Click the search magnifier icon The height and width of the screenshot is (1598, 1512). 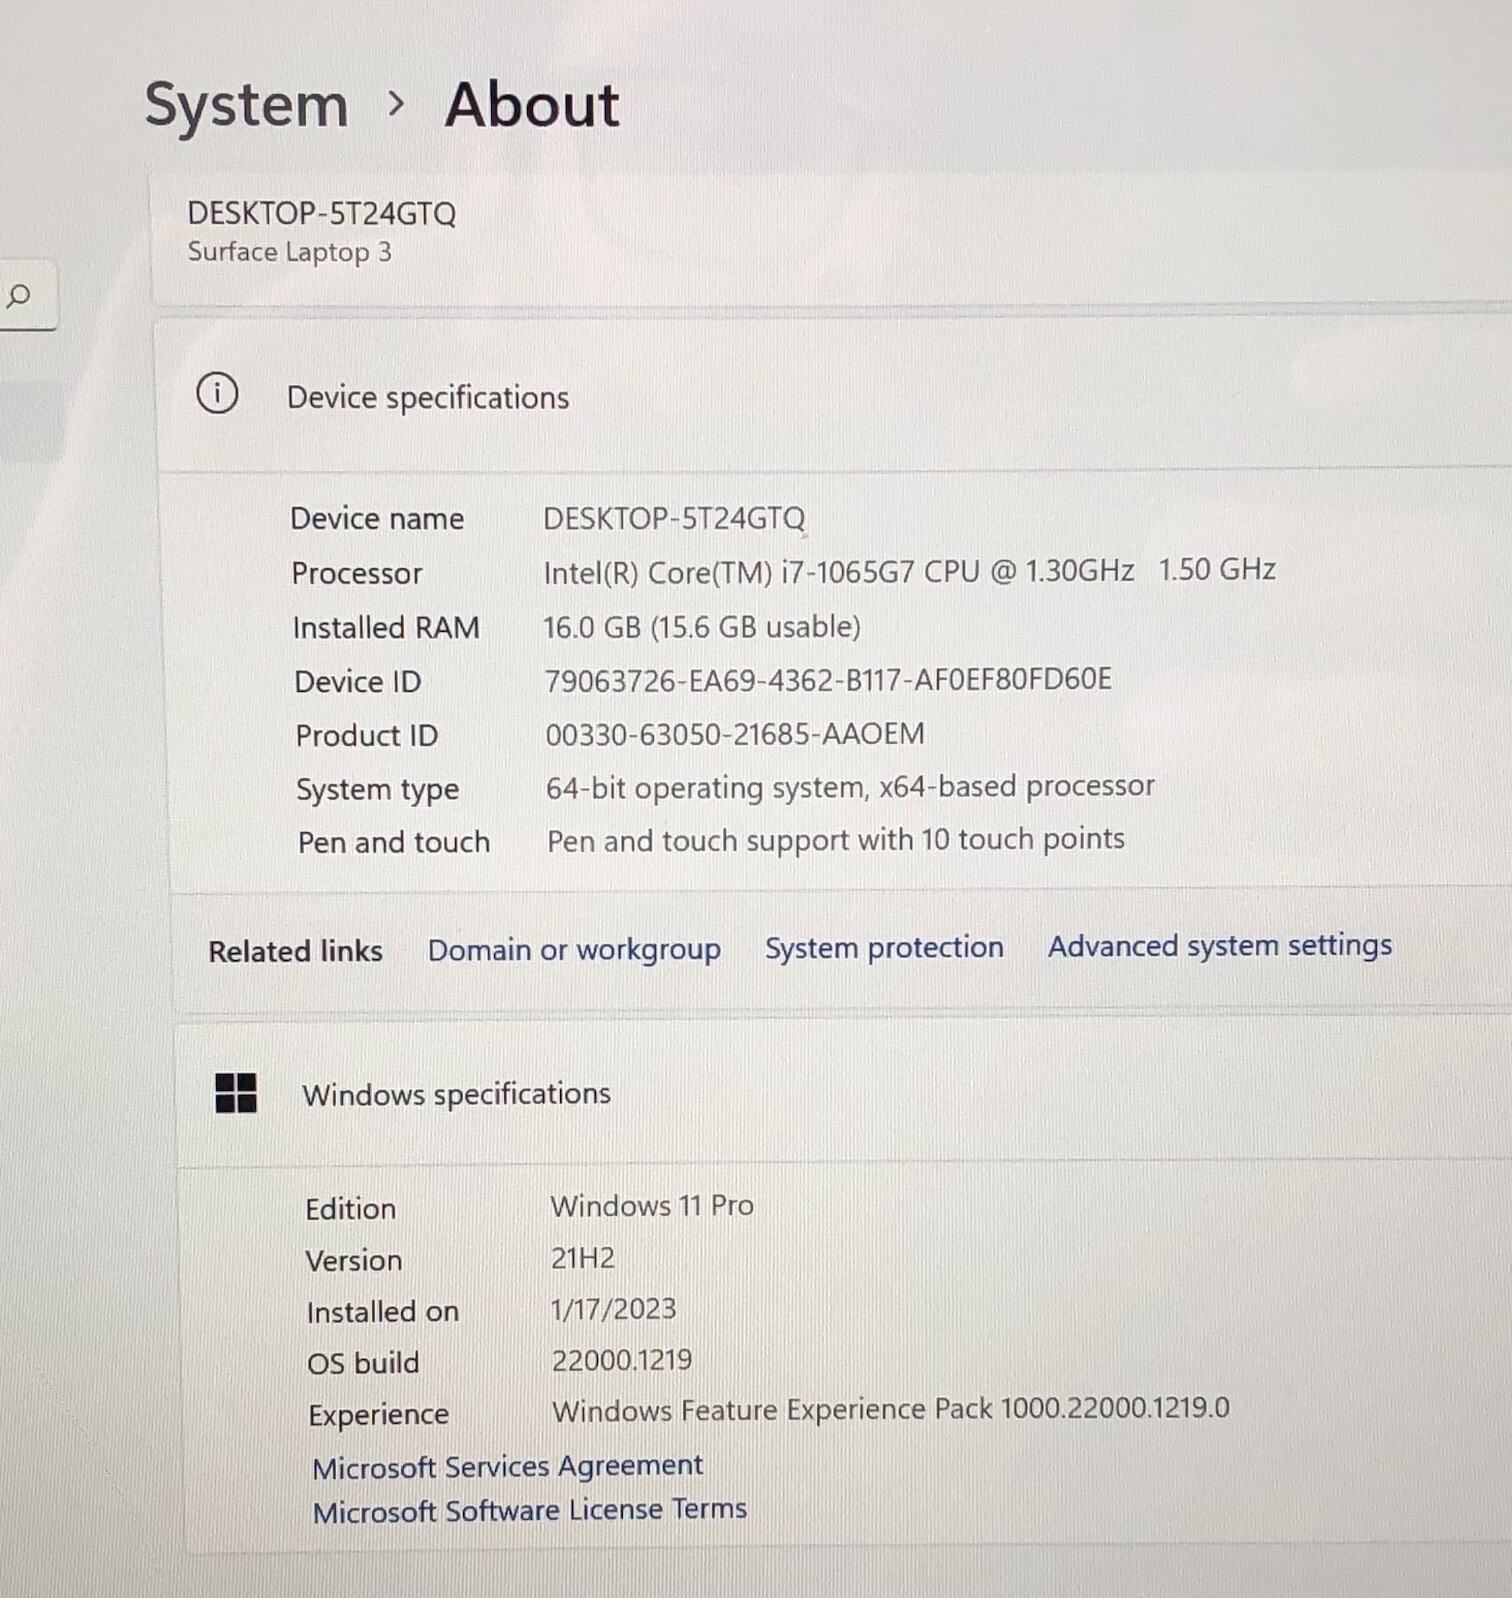[x=18, y=296]
